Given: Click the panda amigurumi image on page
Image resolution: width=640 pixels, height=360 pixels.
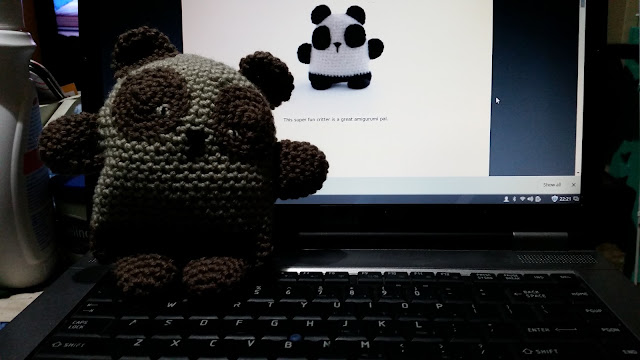Looking at the screenshot, I should pos(340,48).
